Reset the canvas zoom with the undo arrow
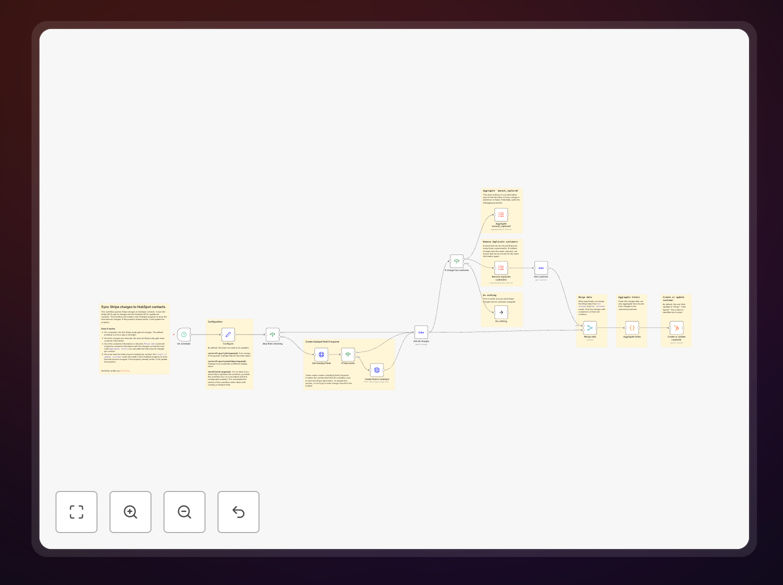 pyautogui.click(x=238, y=512)
